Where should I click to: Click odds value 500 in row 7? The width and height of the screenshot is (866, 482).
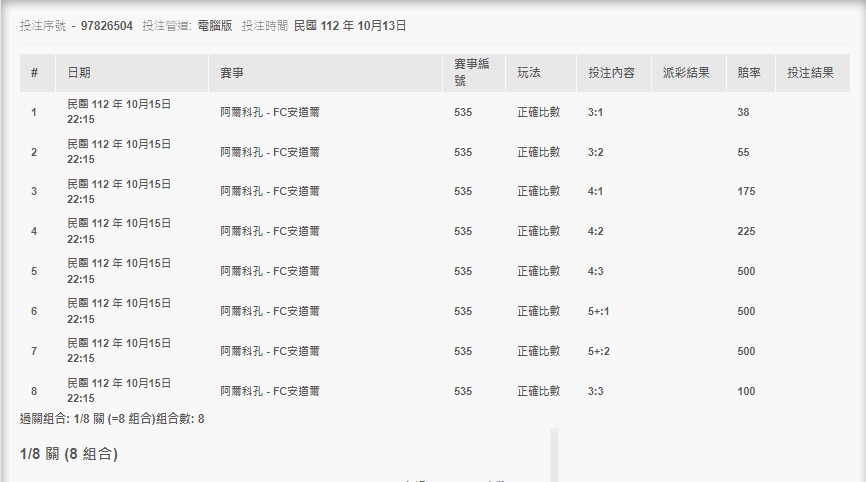pyautogui.click(x=746, y=351)
